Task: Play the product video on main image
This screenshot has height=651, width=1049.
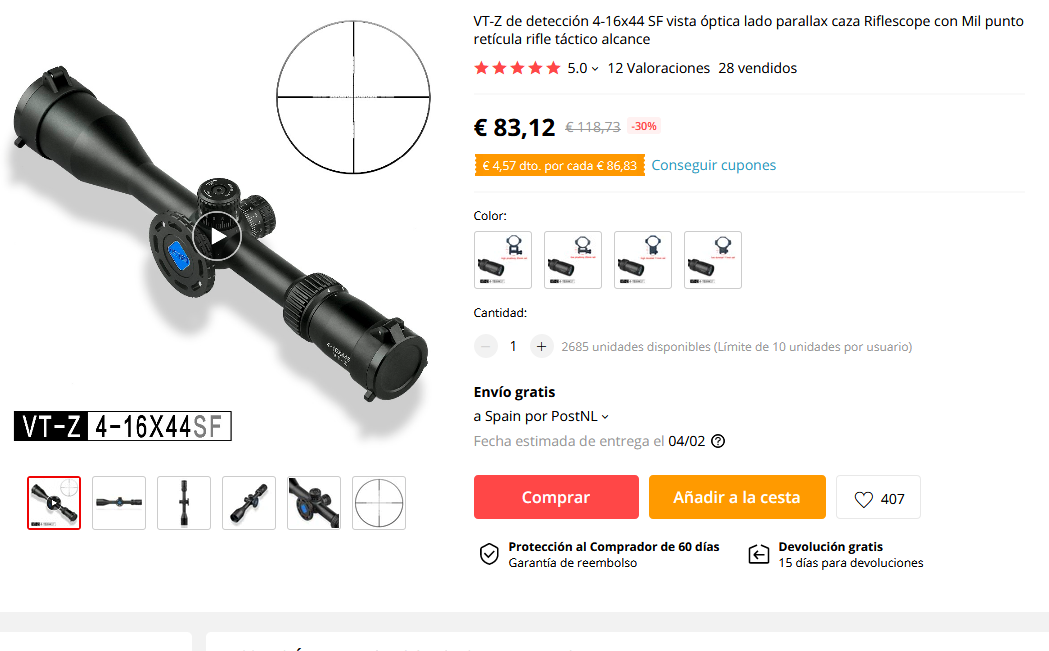Action: (217, 236)
